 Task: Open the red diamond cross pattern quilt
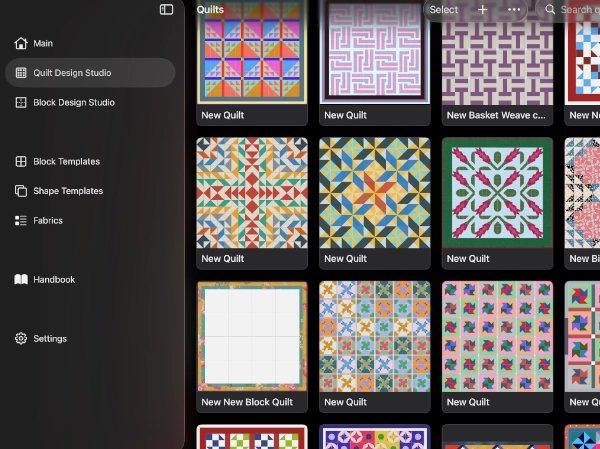[x=252, y=193]
